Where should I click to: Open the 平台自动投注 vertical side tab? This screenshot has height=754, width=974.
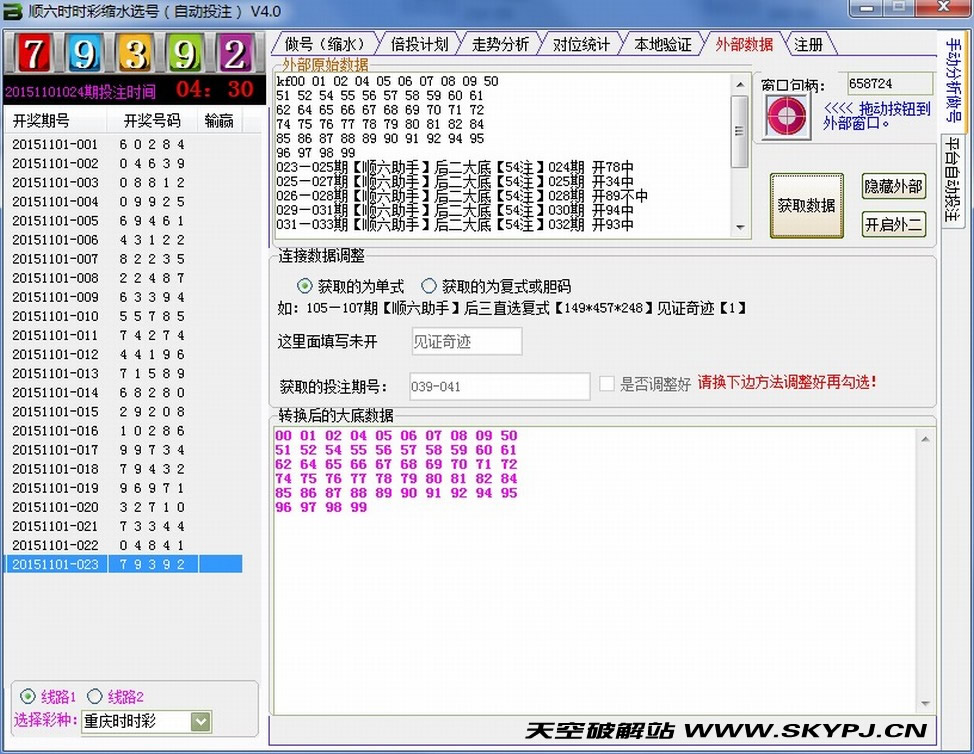coord(952,183)
